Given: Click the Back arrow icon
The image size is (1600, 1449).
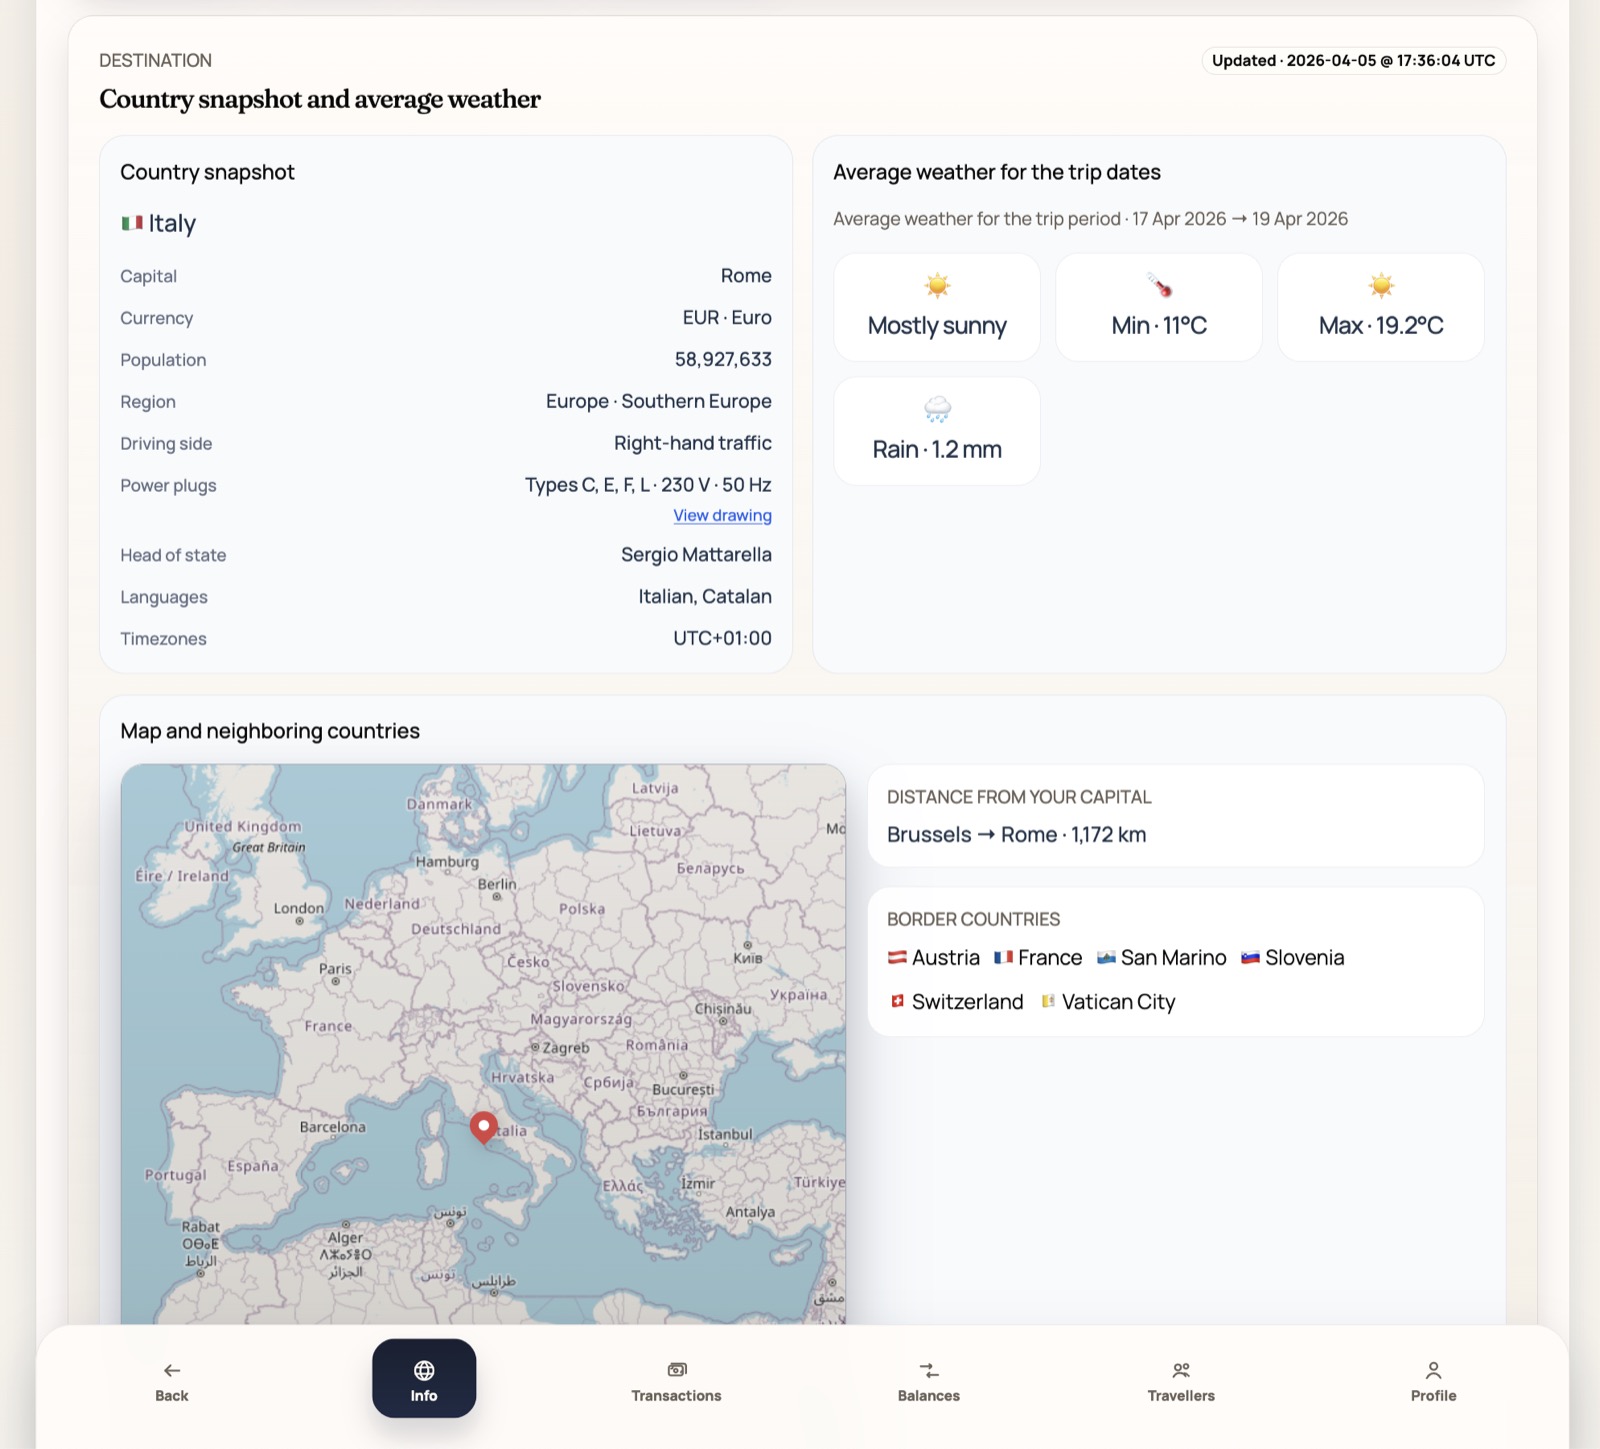Looking at the screenshot, I should point(171,1370).
